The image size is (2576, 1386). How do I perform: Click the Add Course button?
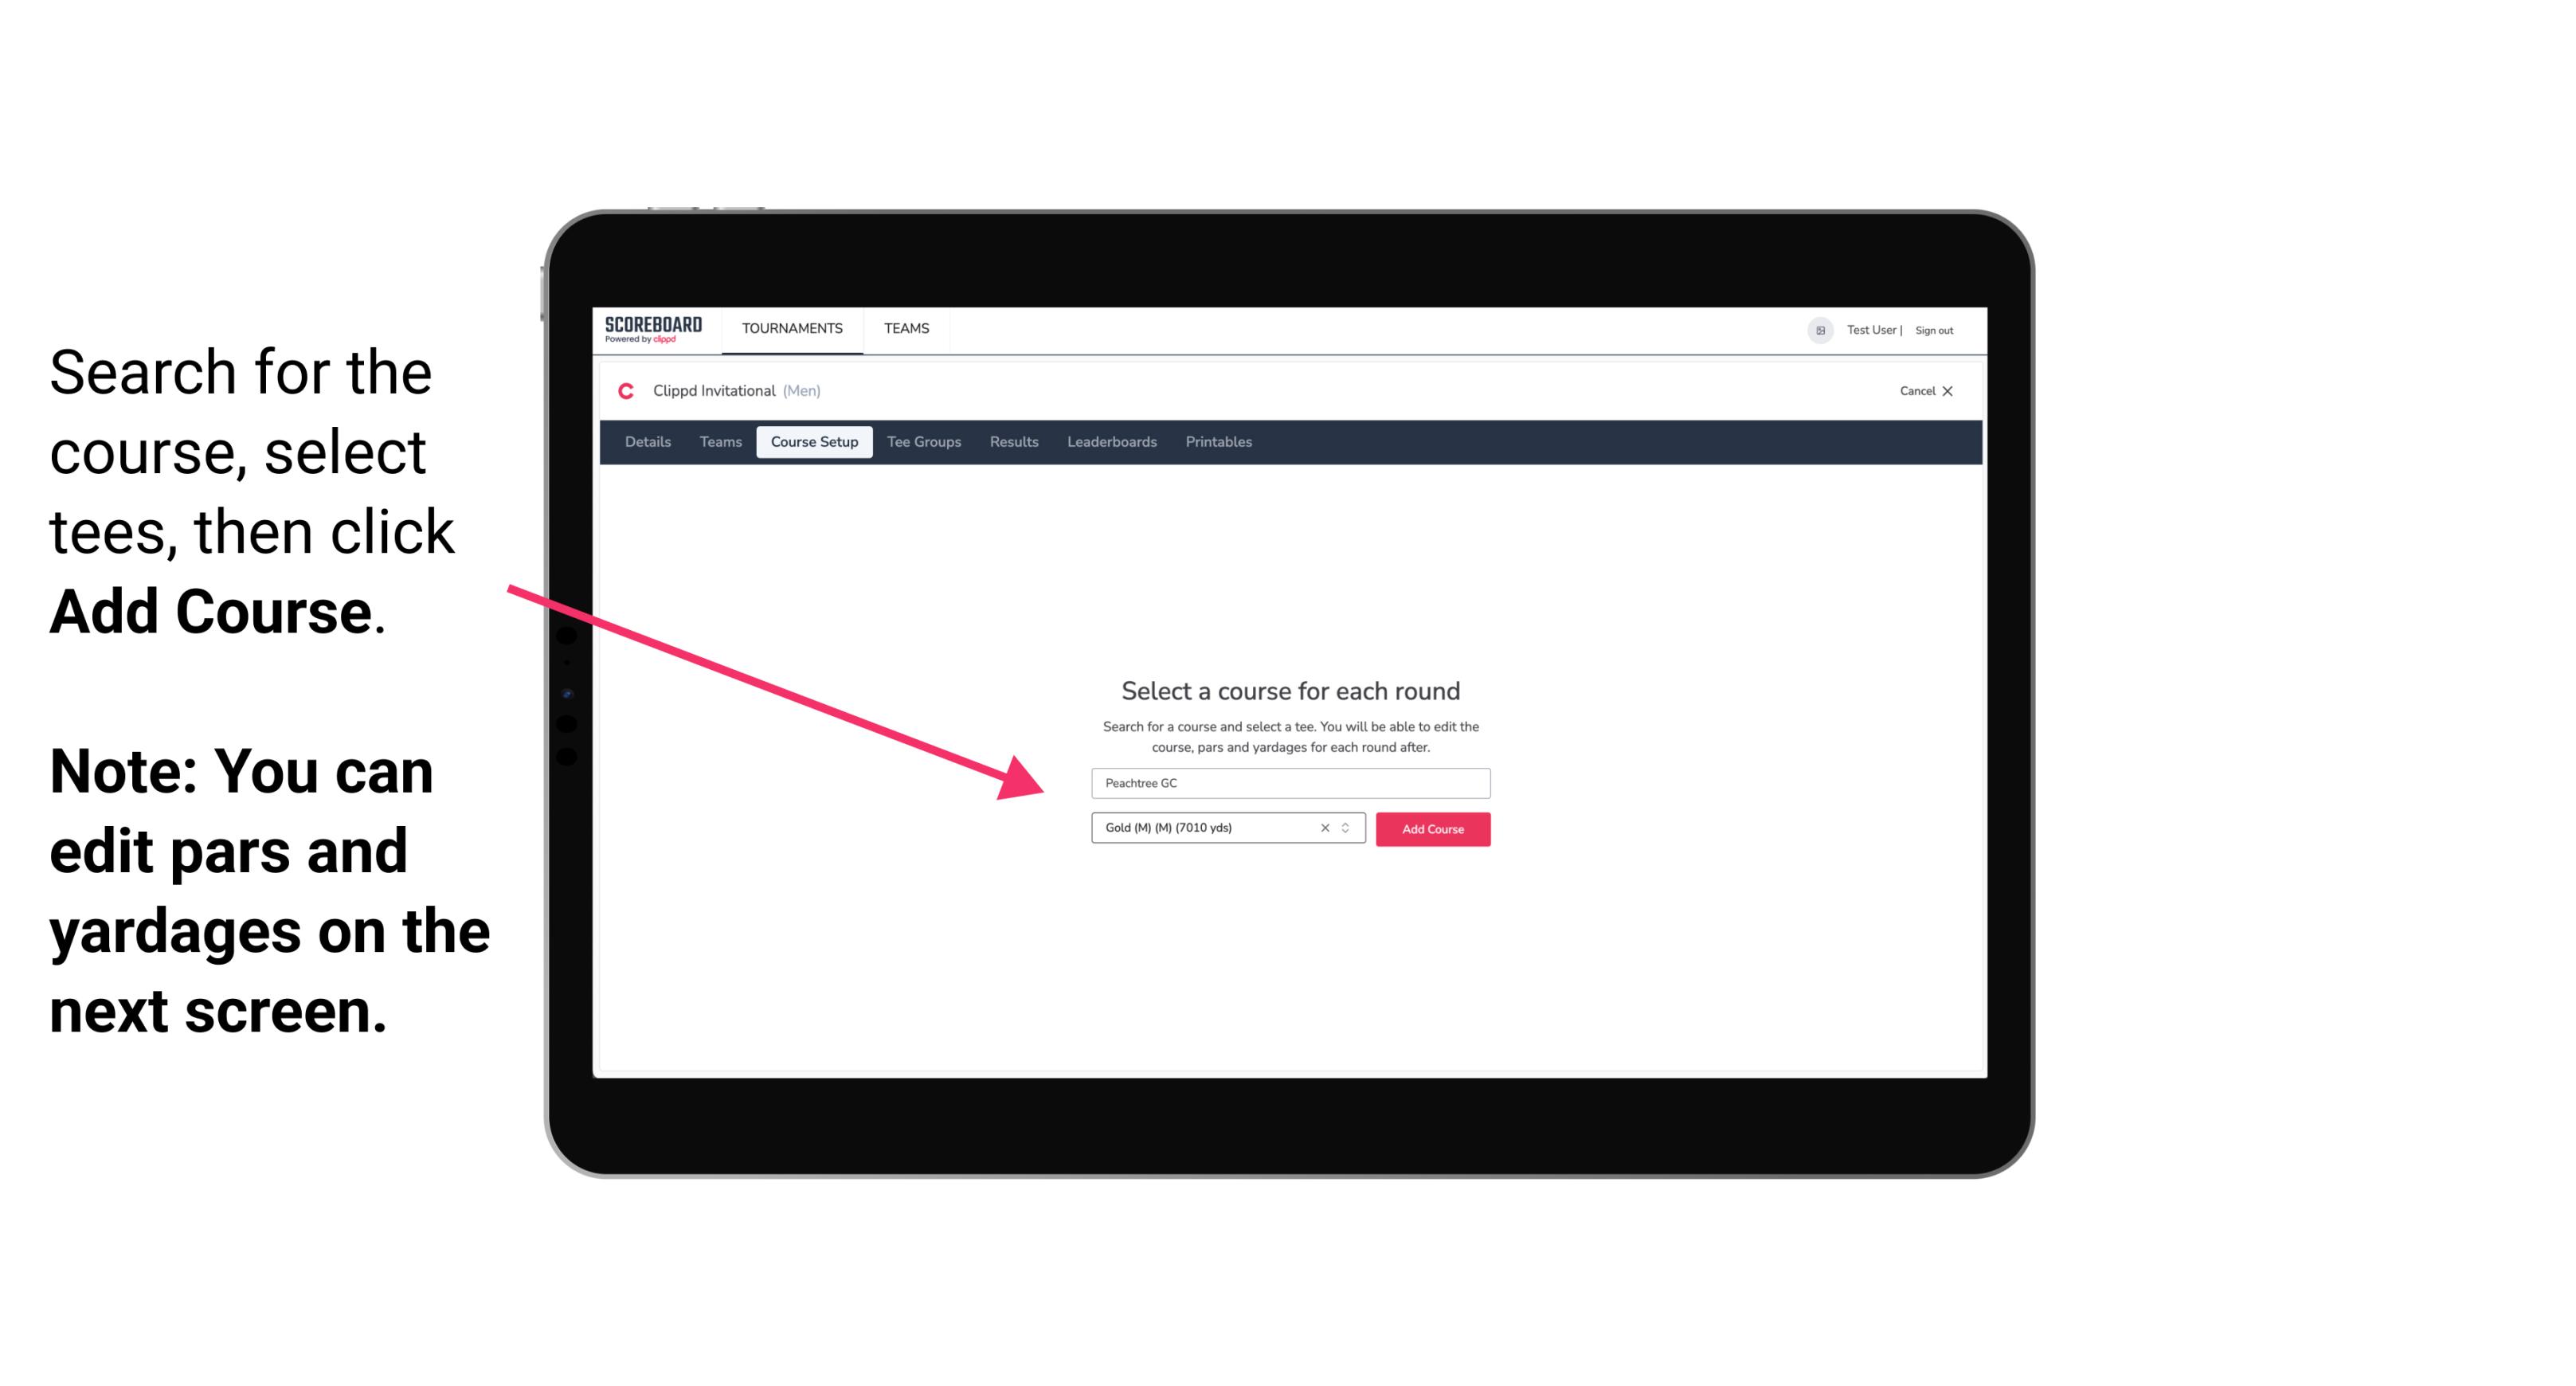[x=1431, y=829]
